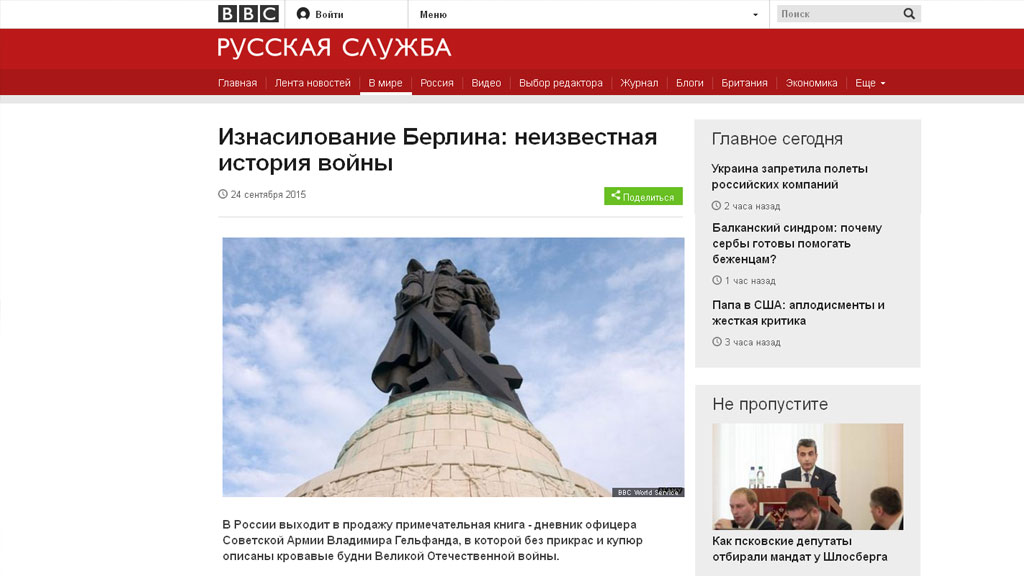
Task: Open the Украина запретила полеты headline
Action: pyautogui.click(x=790, y=176)
